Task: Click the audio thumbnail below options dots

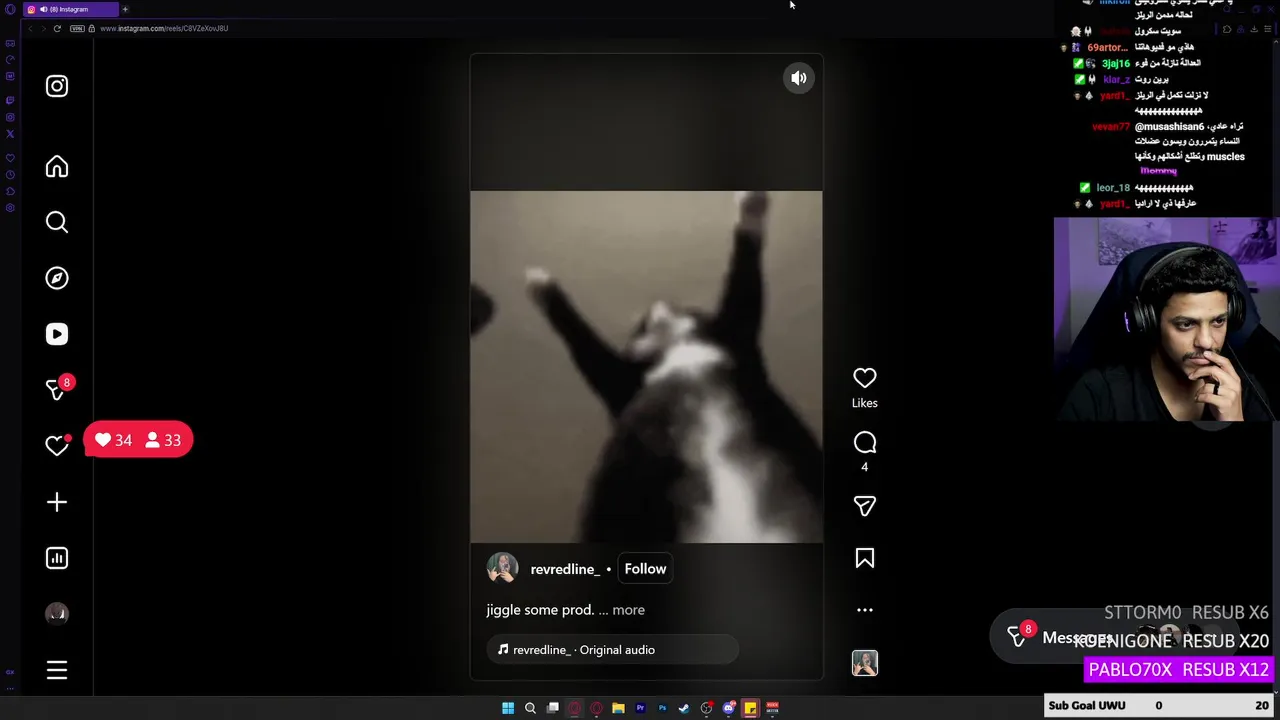Action: click(865, 663)
